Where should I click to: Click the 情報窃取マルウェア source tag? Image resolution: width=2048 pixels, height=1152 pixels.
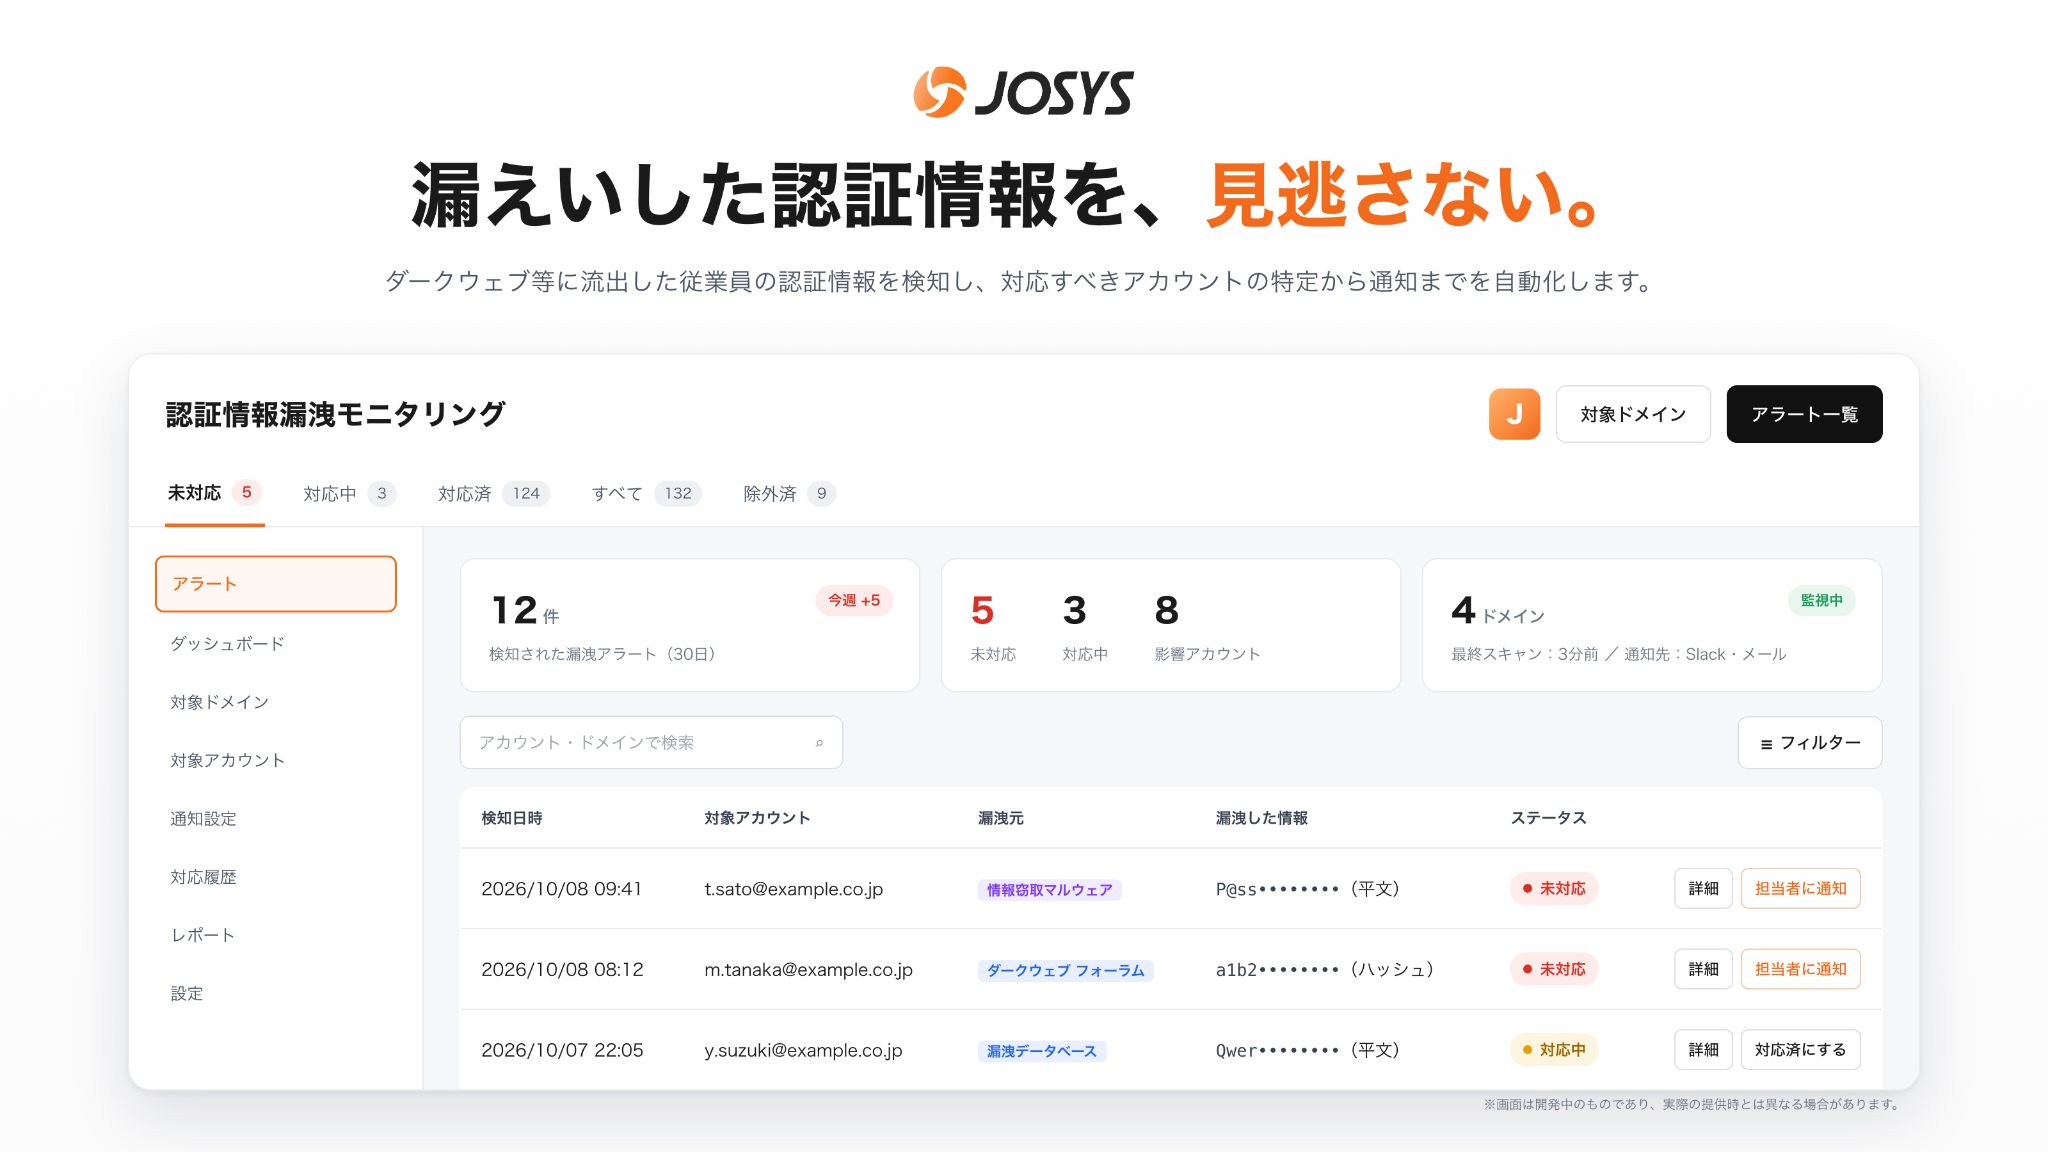click(1050, 890)
